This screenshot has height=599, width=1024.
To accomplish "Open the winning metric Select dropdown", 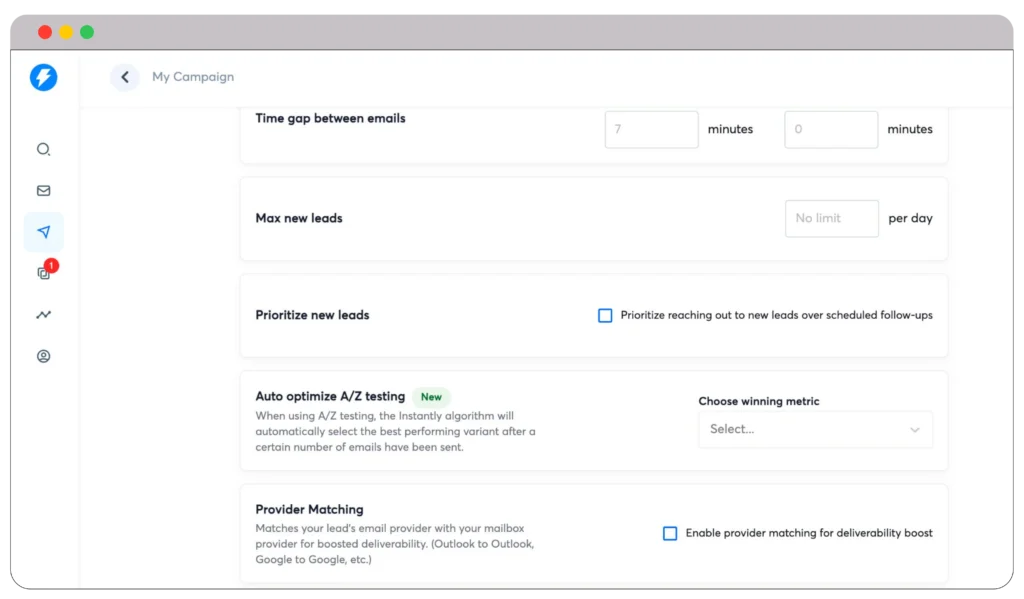I will coord(815,429).
